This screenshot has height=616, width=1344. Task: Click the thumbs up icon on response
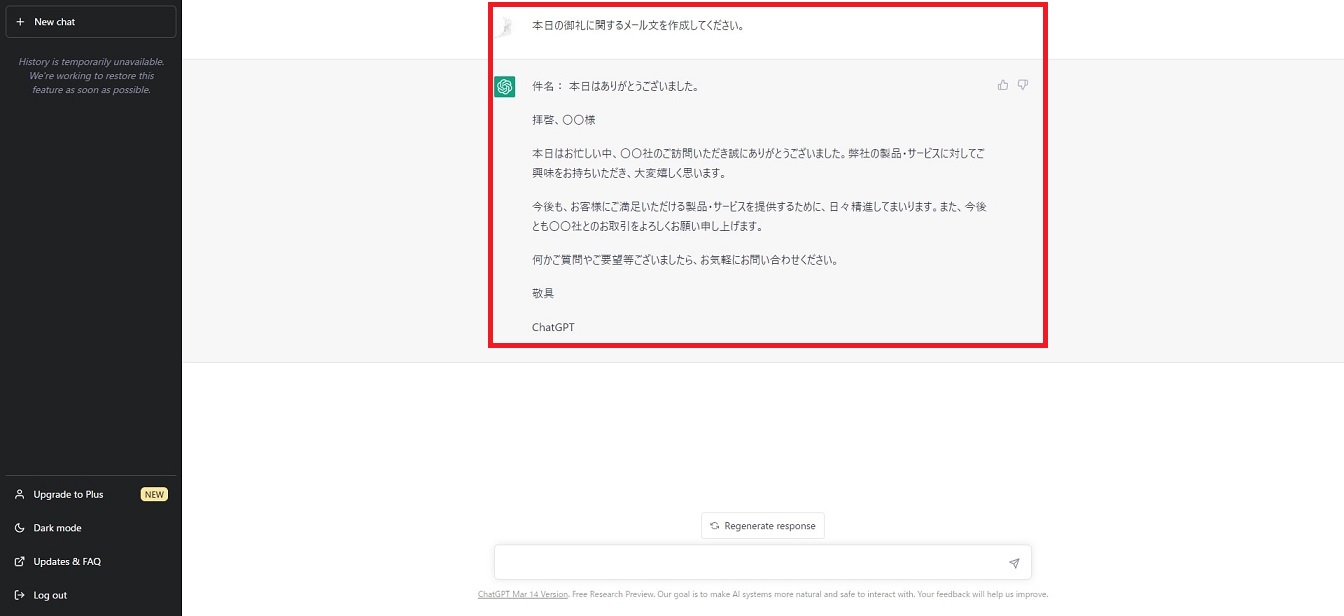click(1003, 85)
